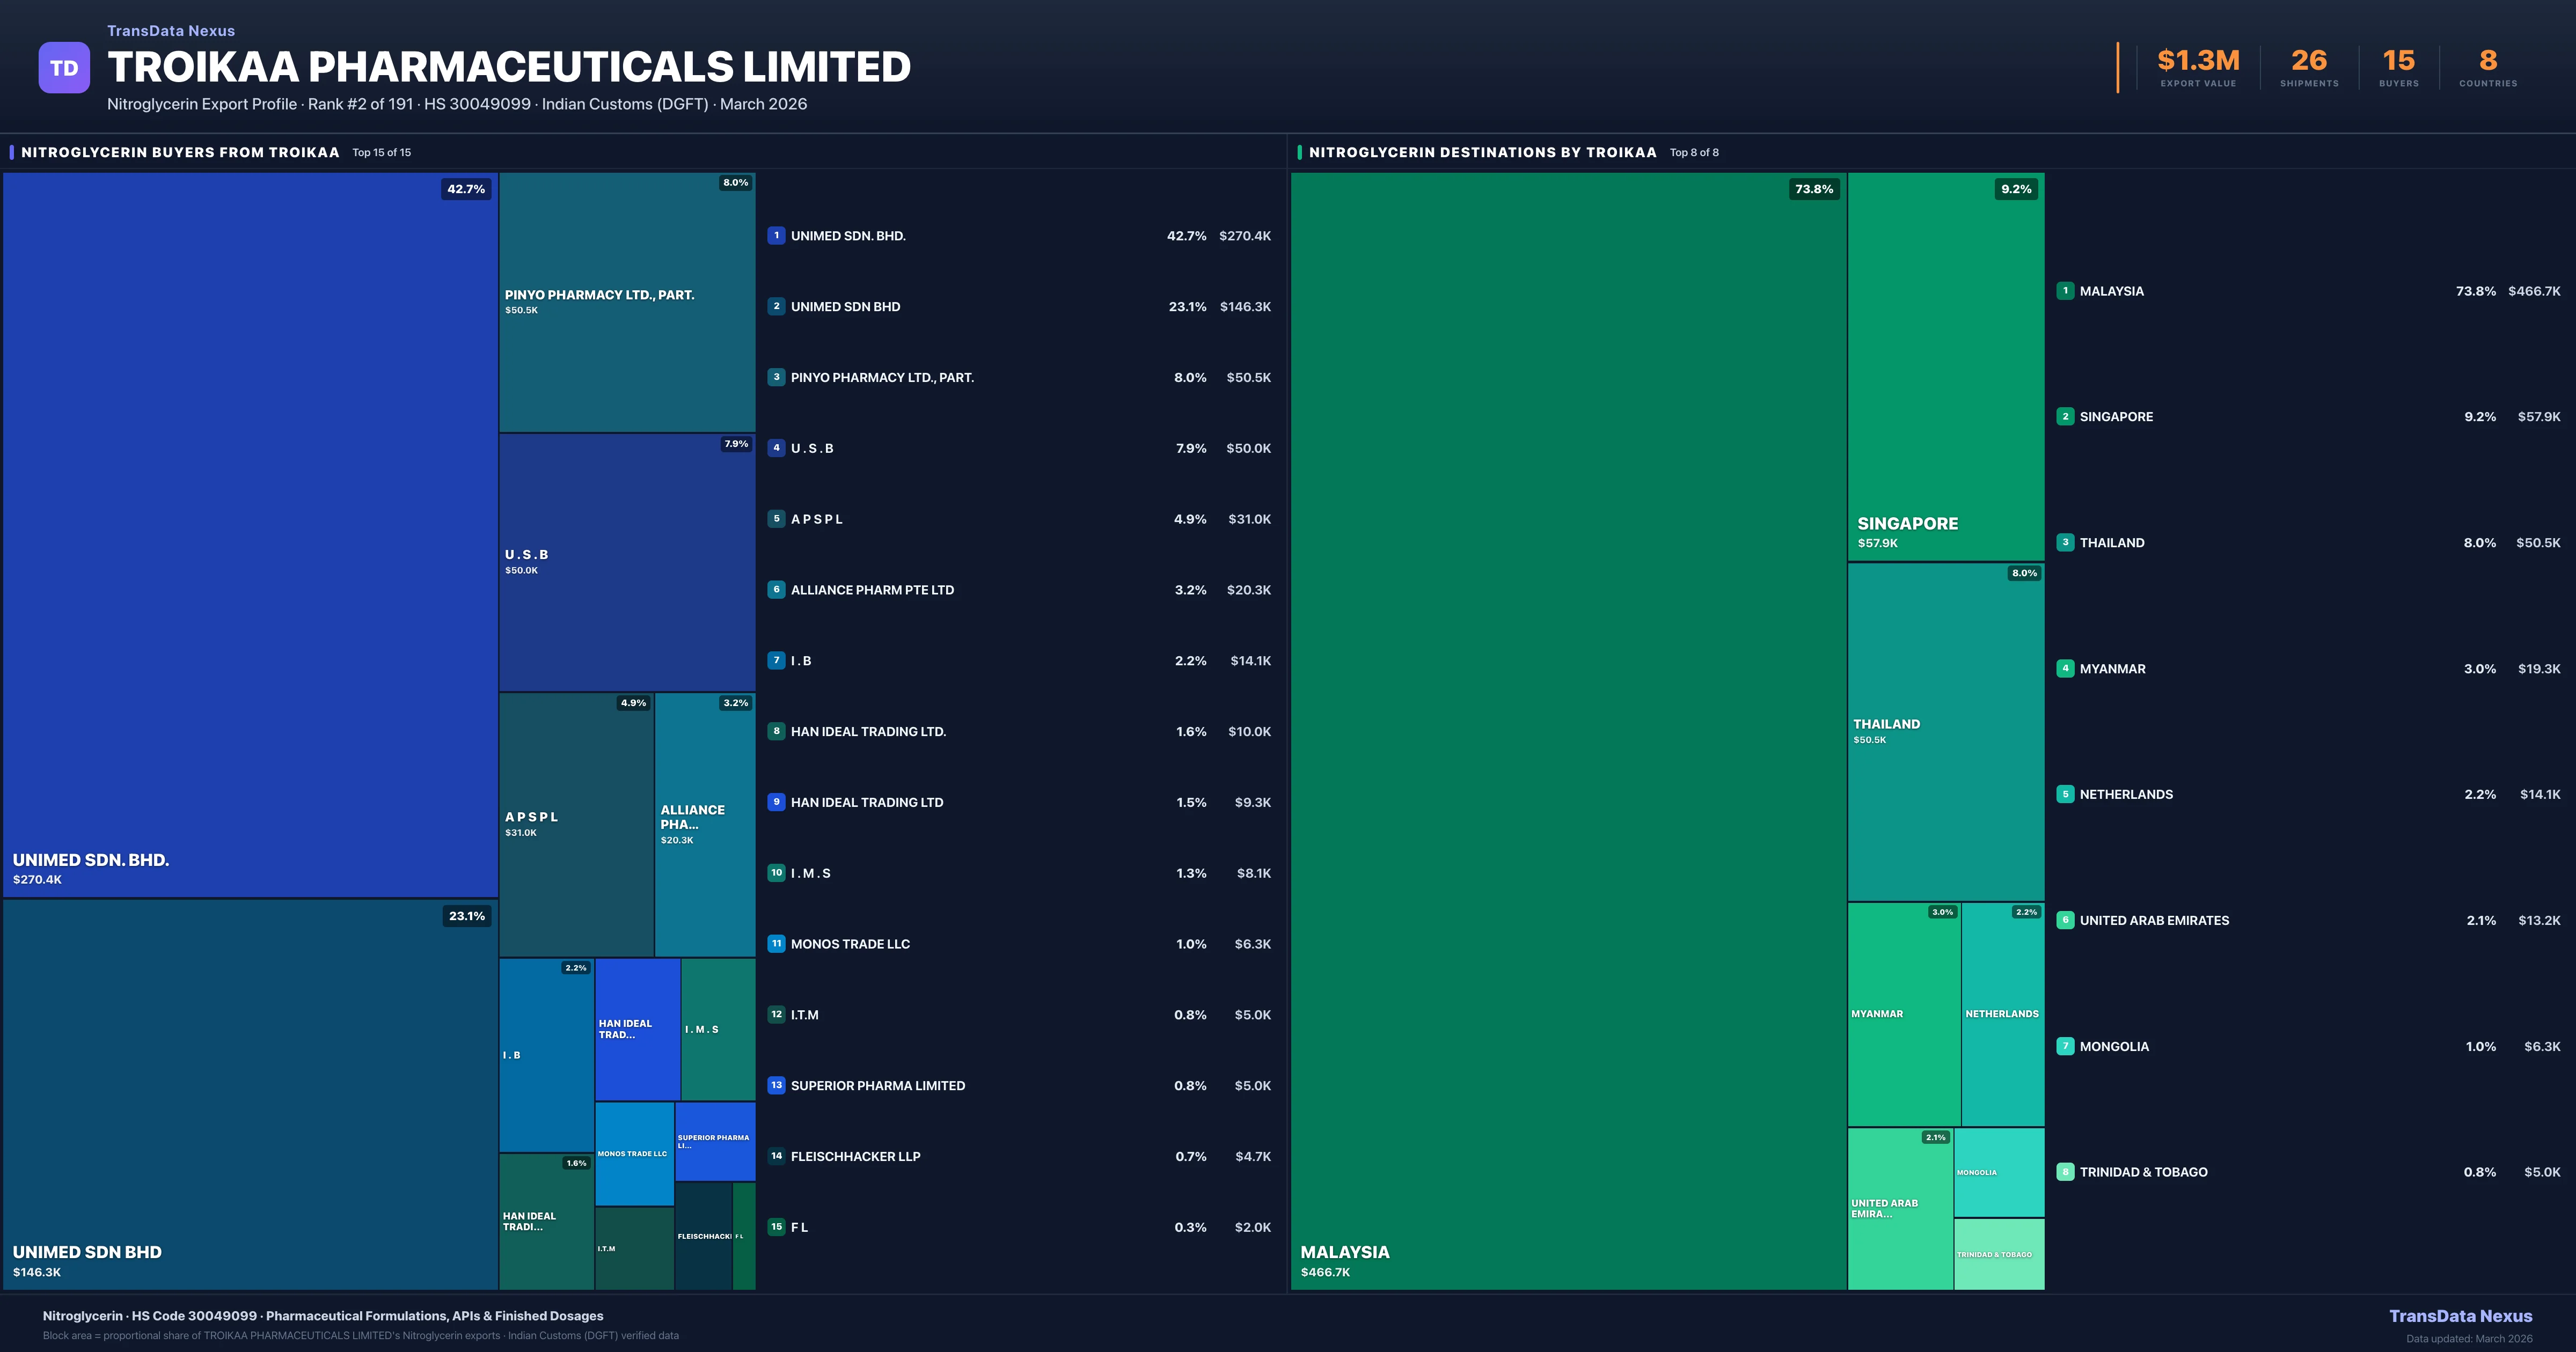Click Malaysia's rank 1 badge in destinations list
This screenshot has width=2576, height=1352.
coord(2065,291)
